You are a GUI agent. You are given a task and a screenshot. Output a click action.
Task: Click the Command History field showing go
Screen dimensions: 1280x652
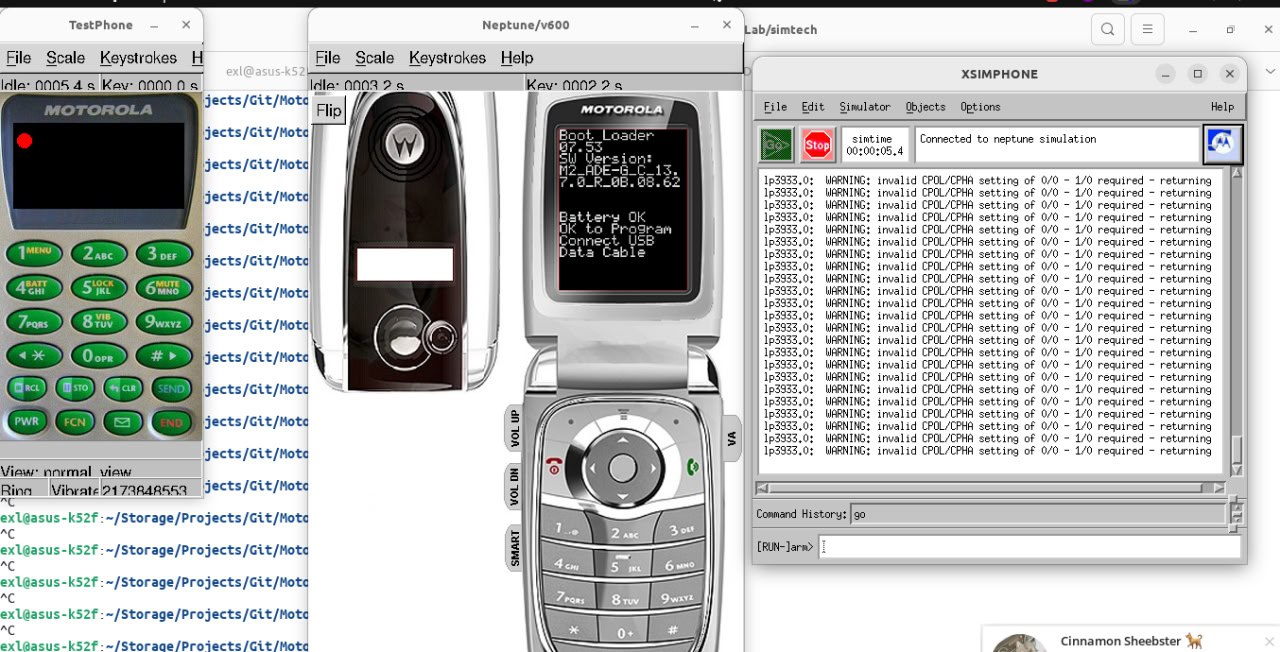[x=1038, y=514]
